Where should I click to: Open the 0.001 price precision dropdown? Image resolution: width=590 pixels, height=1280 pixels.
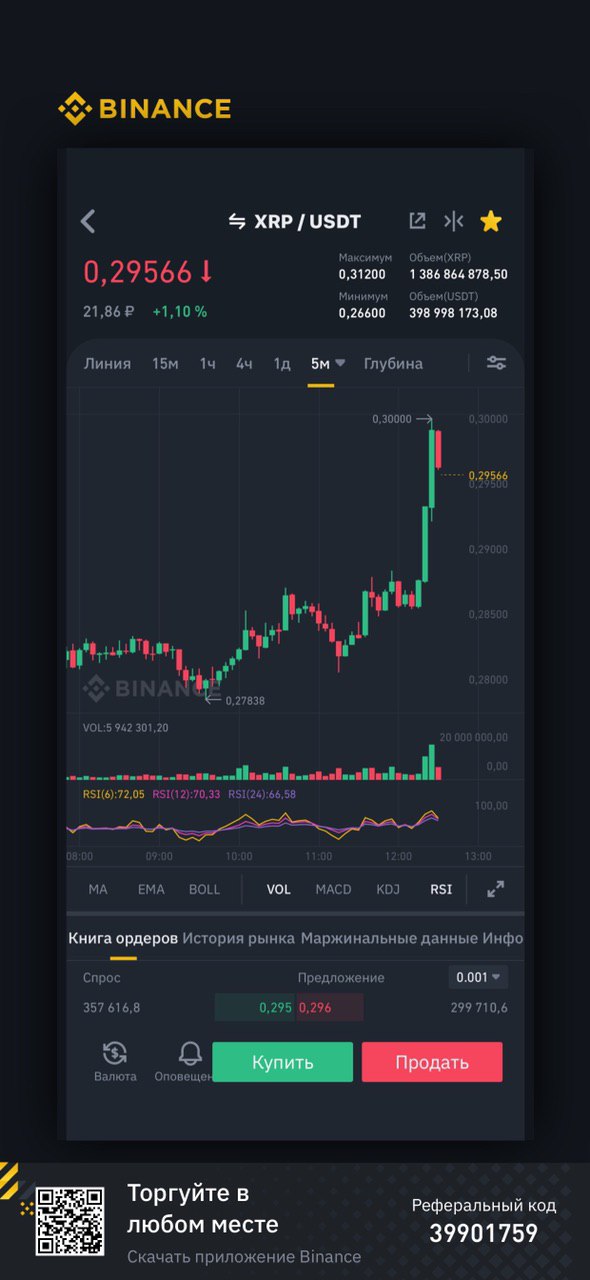[479, 977]
